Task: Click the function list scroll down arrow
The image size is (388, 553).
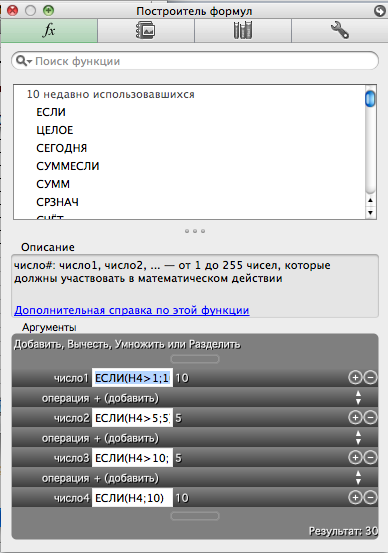Action: click(x=370, y=212)
